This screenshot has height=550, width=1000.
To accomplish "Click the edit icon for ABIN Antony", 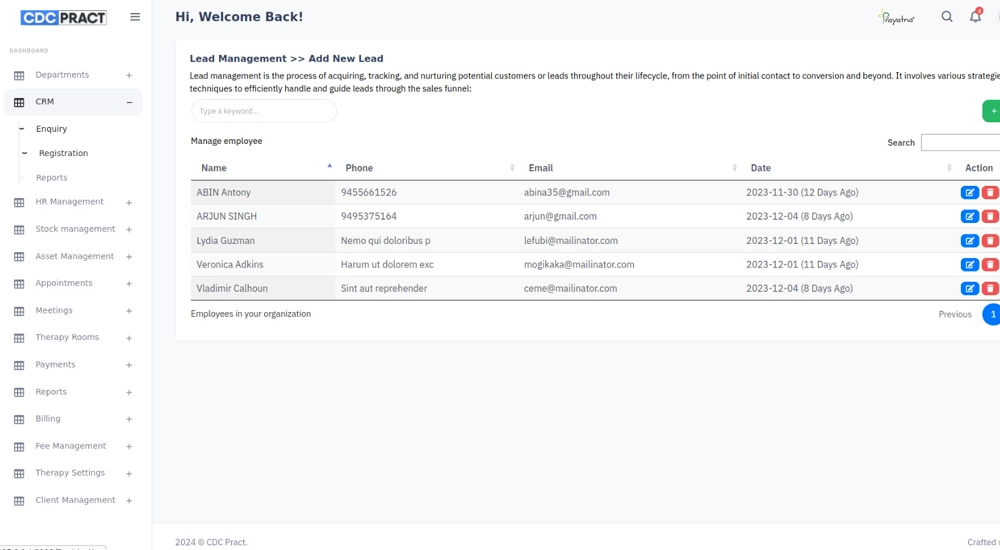I will (969, 193).
